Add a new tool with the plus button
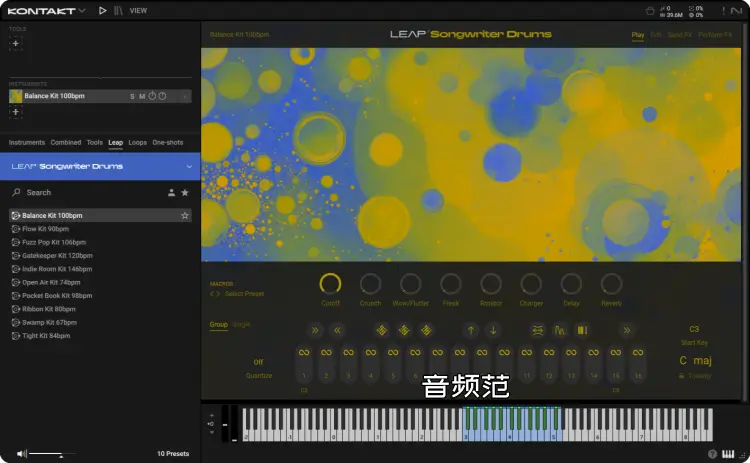 [16, 44]
